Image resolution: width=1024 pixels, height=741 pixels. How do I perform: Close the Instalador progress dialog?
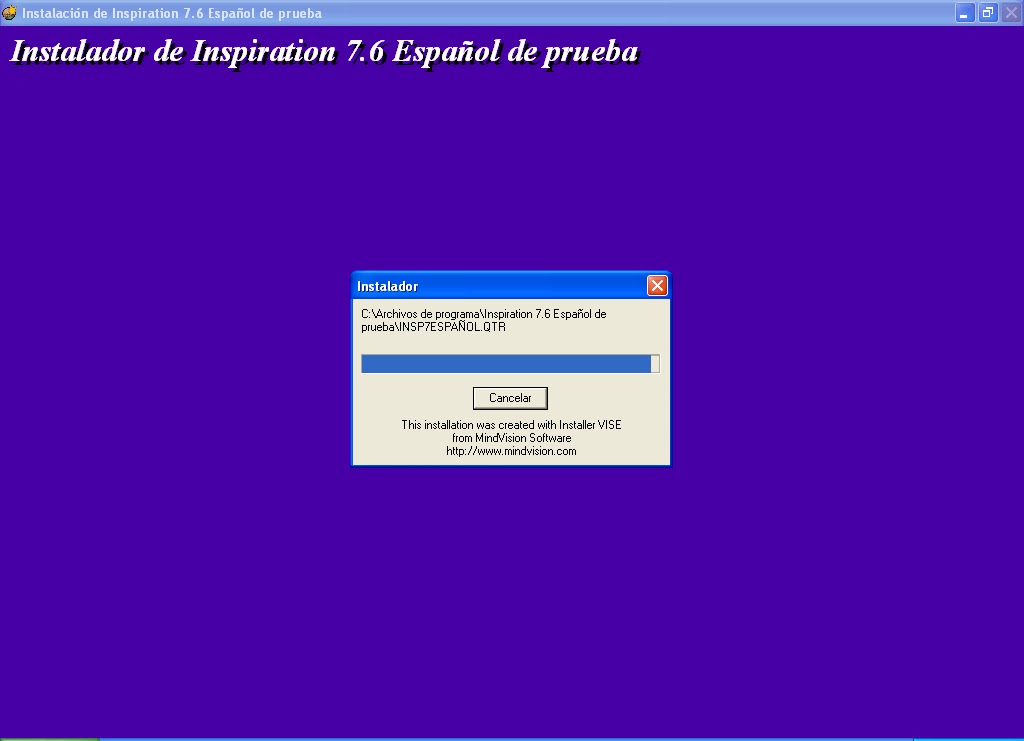tap(657, 285)
